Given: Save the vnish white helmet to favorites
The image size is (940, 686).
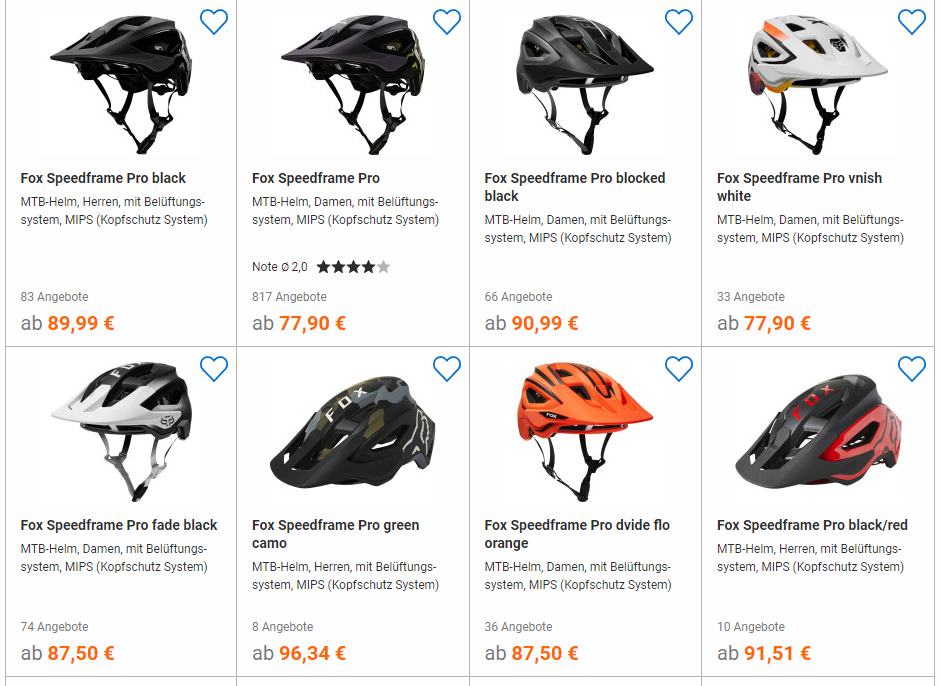Looking at the screenshot, I should coord(911,22).
